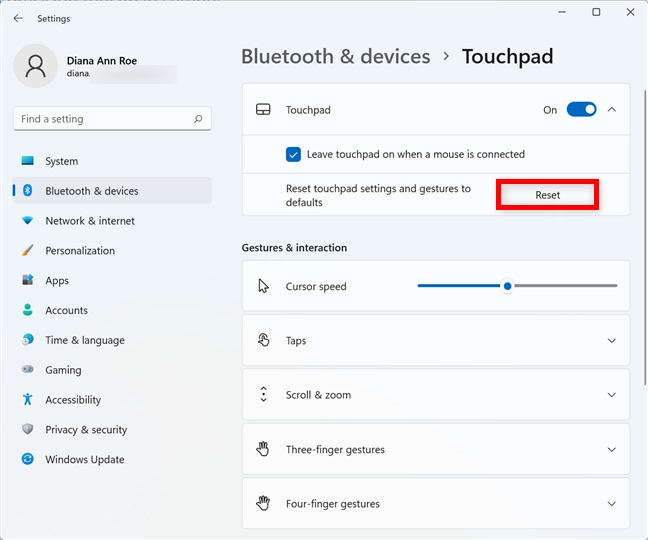This screenshot has height=540, width=648.
Task: Click the back arrow in Settings header
Action: [18, 18]
